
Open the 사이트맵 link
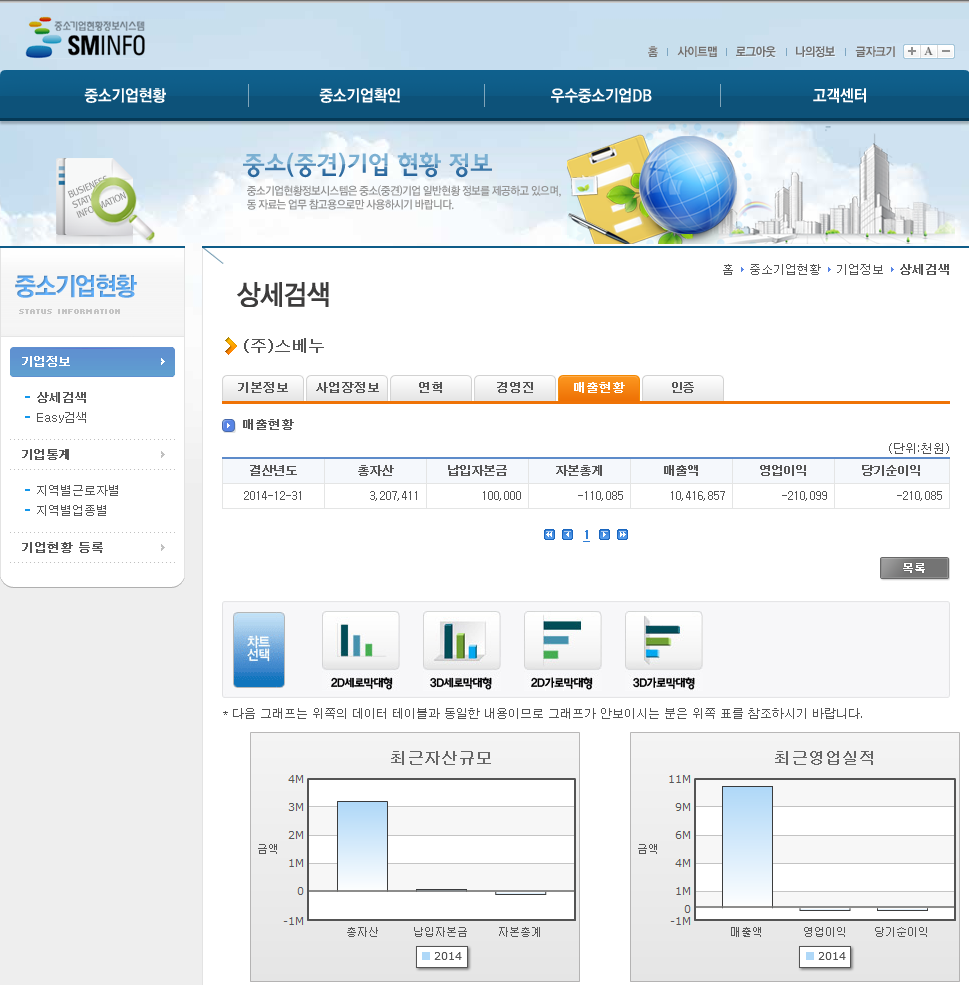697,52
